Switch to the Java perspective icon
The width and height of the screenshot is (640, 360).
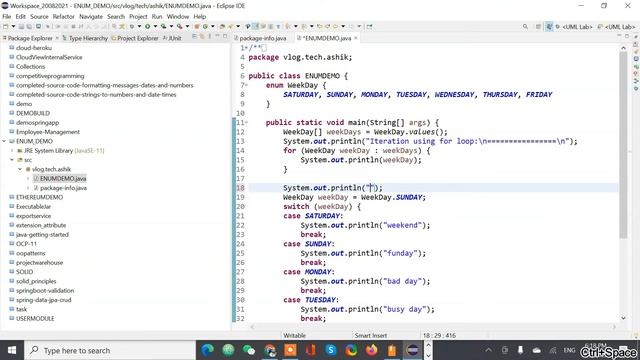point(549,27)
